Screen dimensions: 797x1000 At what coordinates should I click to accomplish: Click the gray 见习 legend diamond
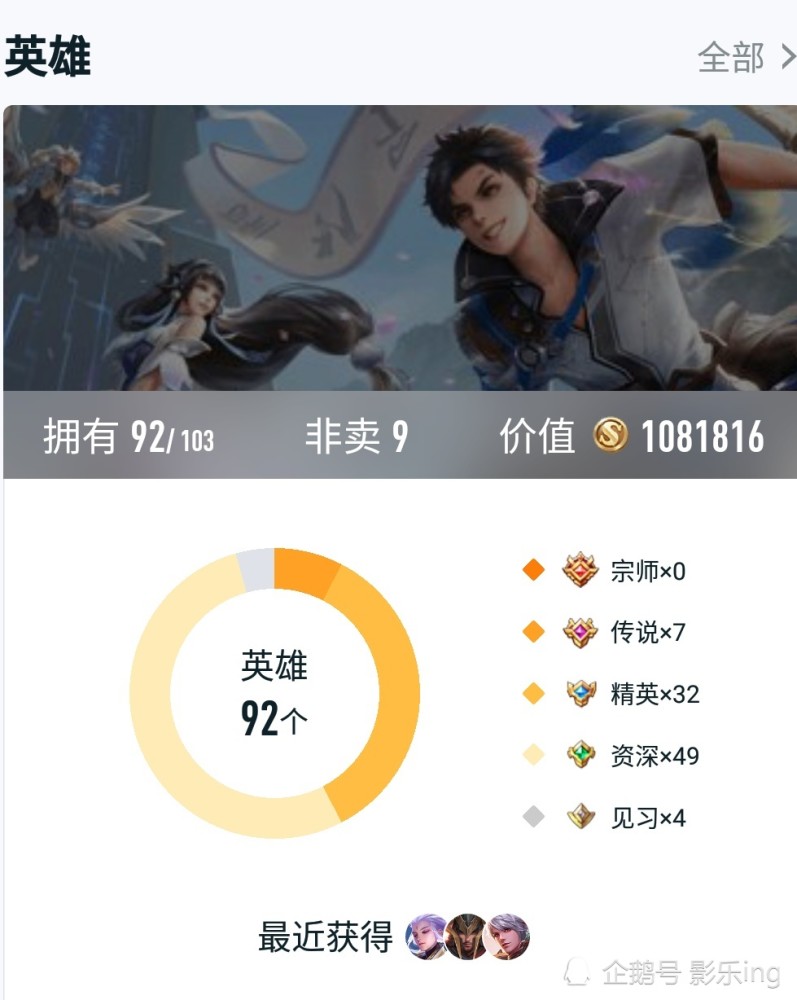(x=533, y=816)
